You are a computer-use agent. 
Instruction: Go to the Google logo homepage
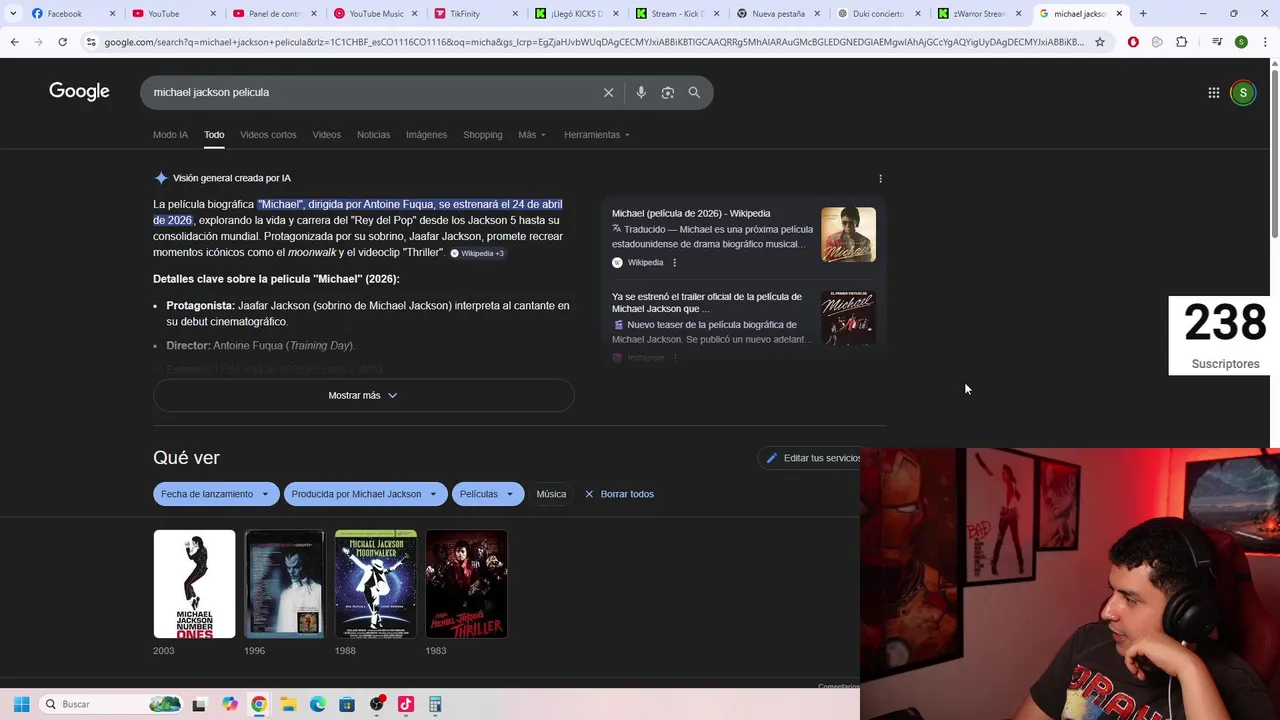[x=79, y=92]
